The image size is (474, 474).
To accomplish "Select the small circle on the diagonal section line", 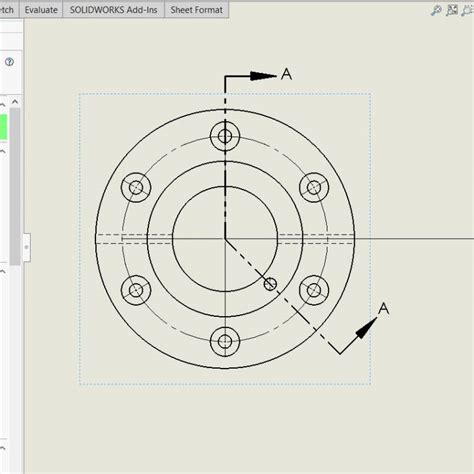I will point(270,284).
